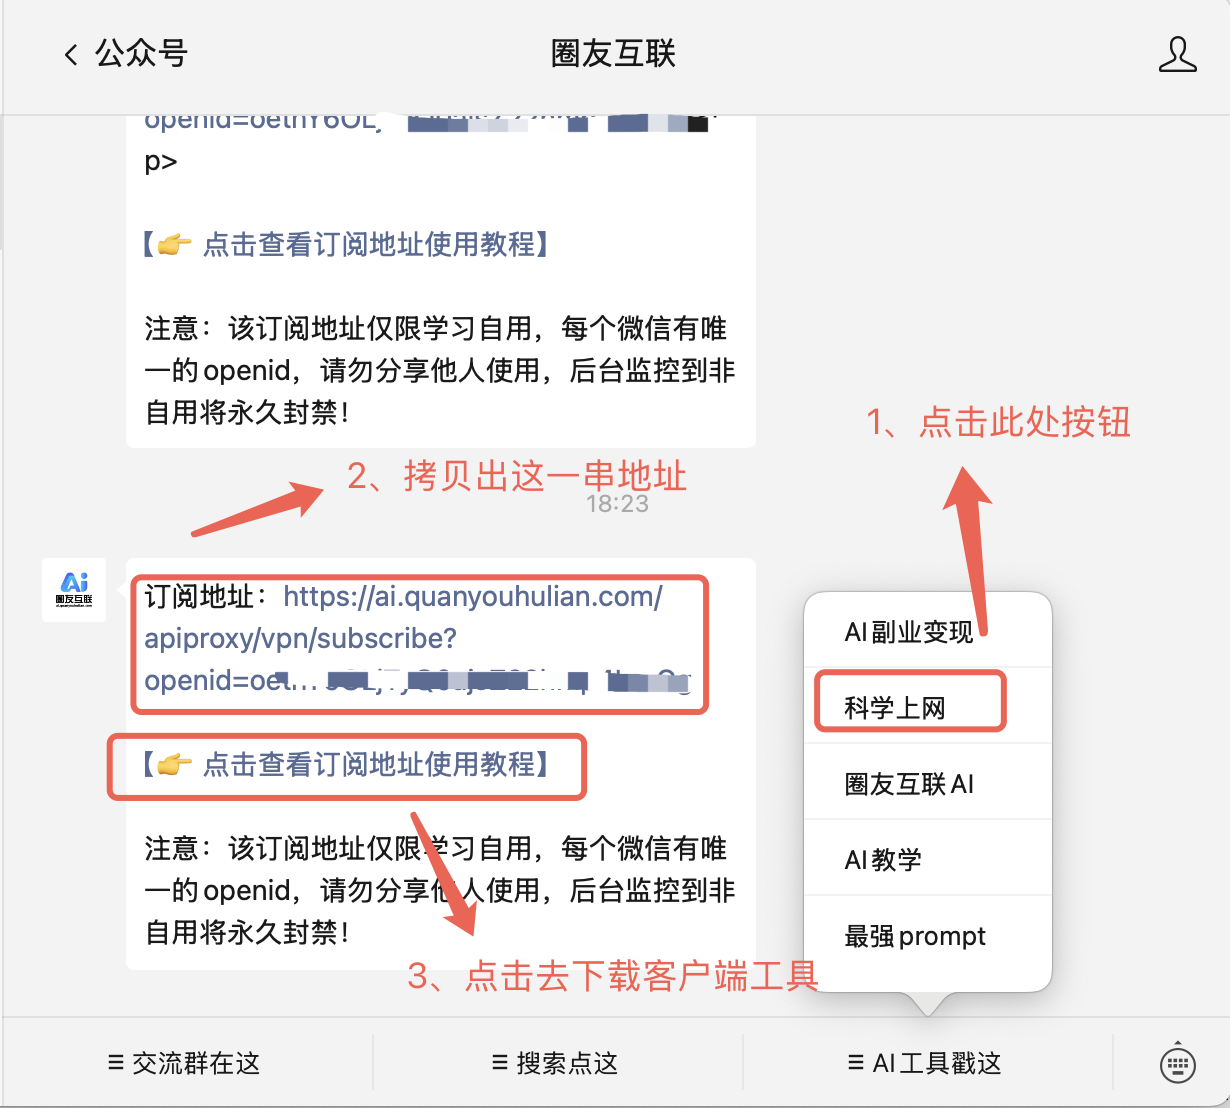Select 圈友互联AI menu entry
Image resolution: width=1230 pixels, height=1108 pixels.
click(x=928, y=783)
